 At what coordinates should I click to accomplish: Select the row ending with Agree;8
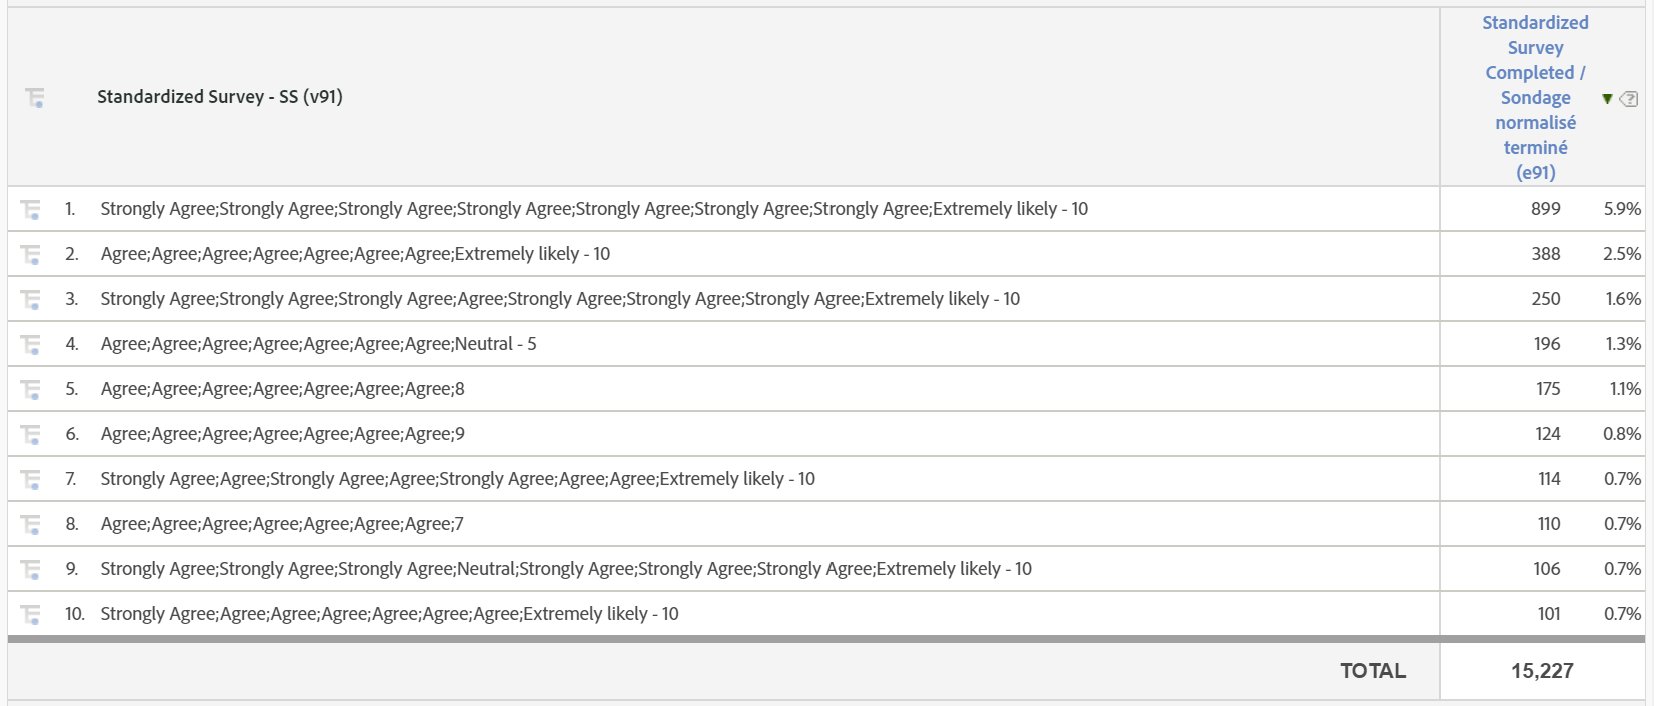(x=282, y=389)
